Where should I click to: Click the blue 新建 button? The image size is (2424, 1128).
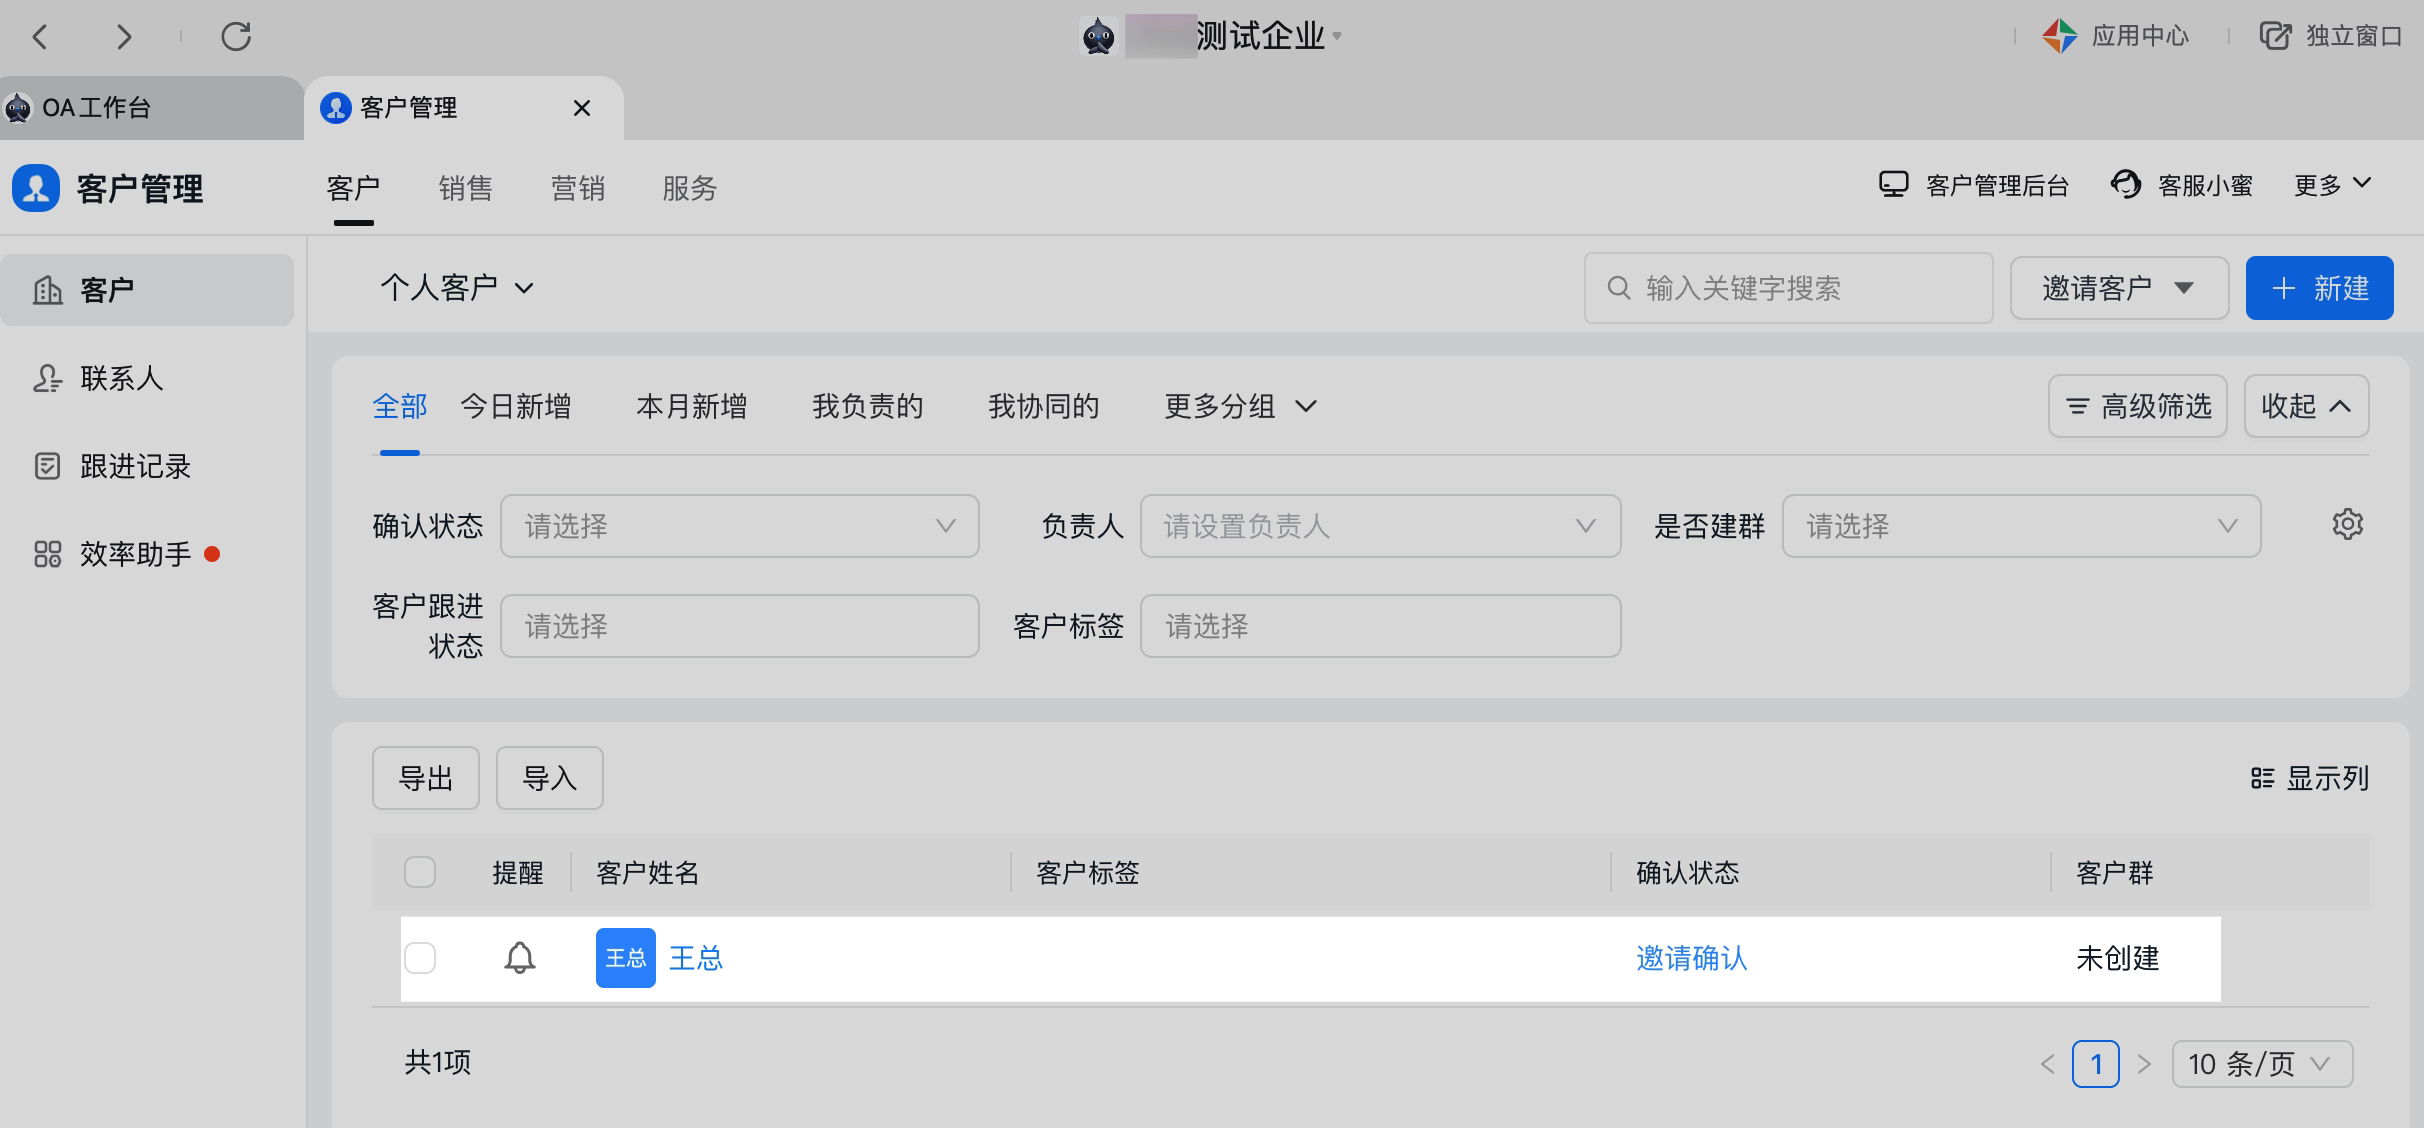2318,288
